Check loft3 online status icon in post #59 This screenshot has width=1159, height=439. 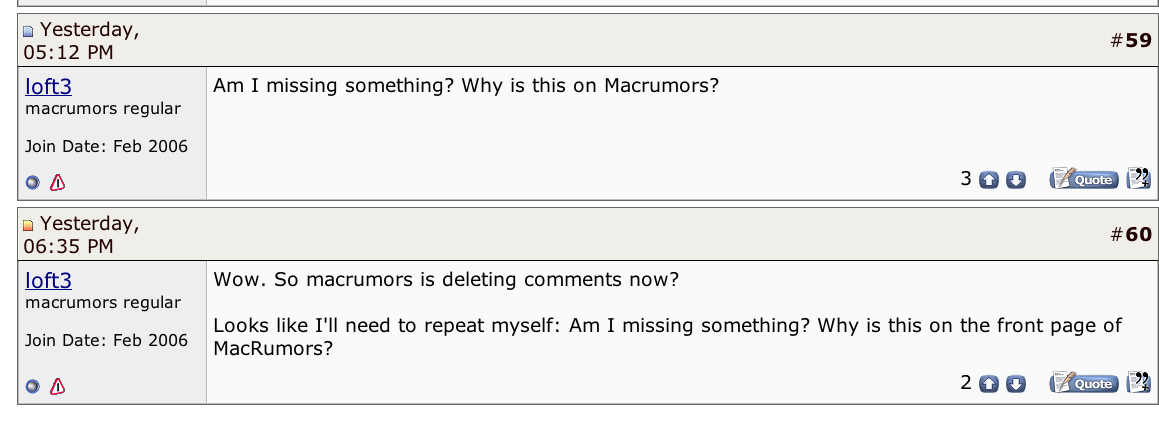pos(33,183)
